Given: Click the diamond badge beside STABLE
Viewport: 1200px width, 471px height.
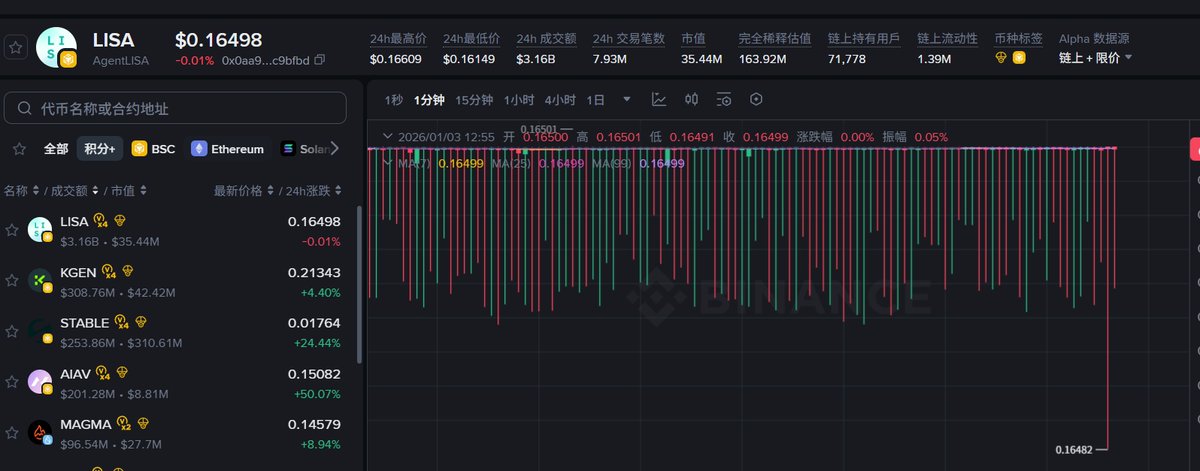Looking at the screenshot, I should (x=142, y=321).
